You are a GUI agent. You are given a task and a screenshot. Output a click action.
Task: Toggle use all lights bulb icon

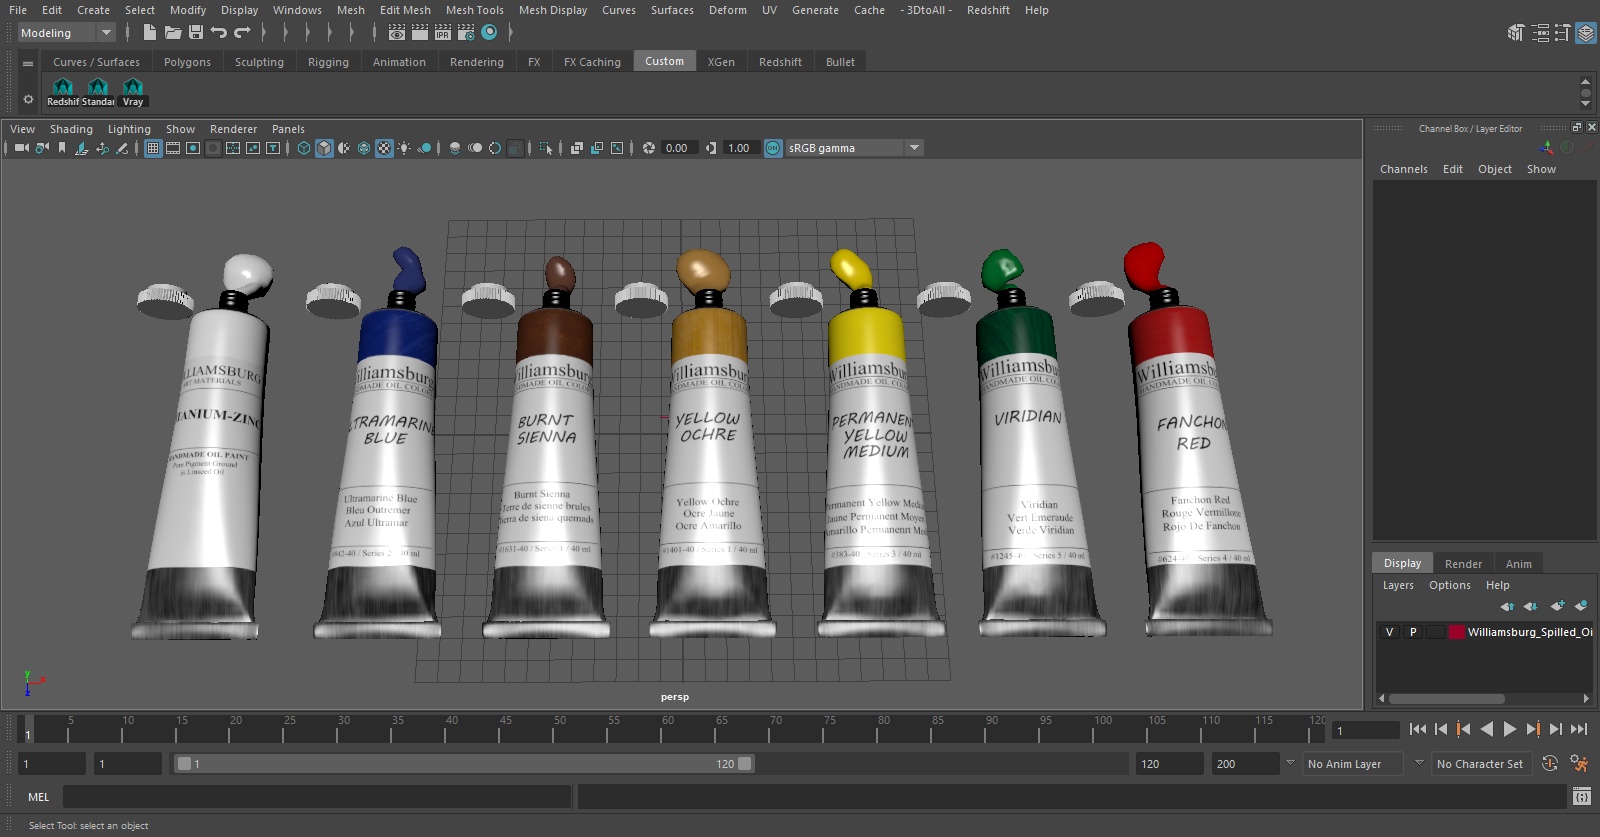coord(404,148)
